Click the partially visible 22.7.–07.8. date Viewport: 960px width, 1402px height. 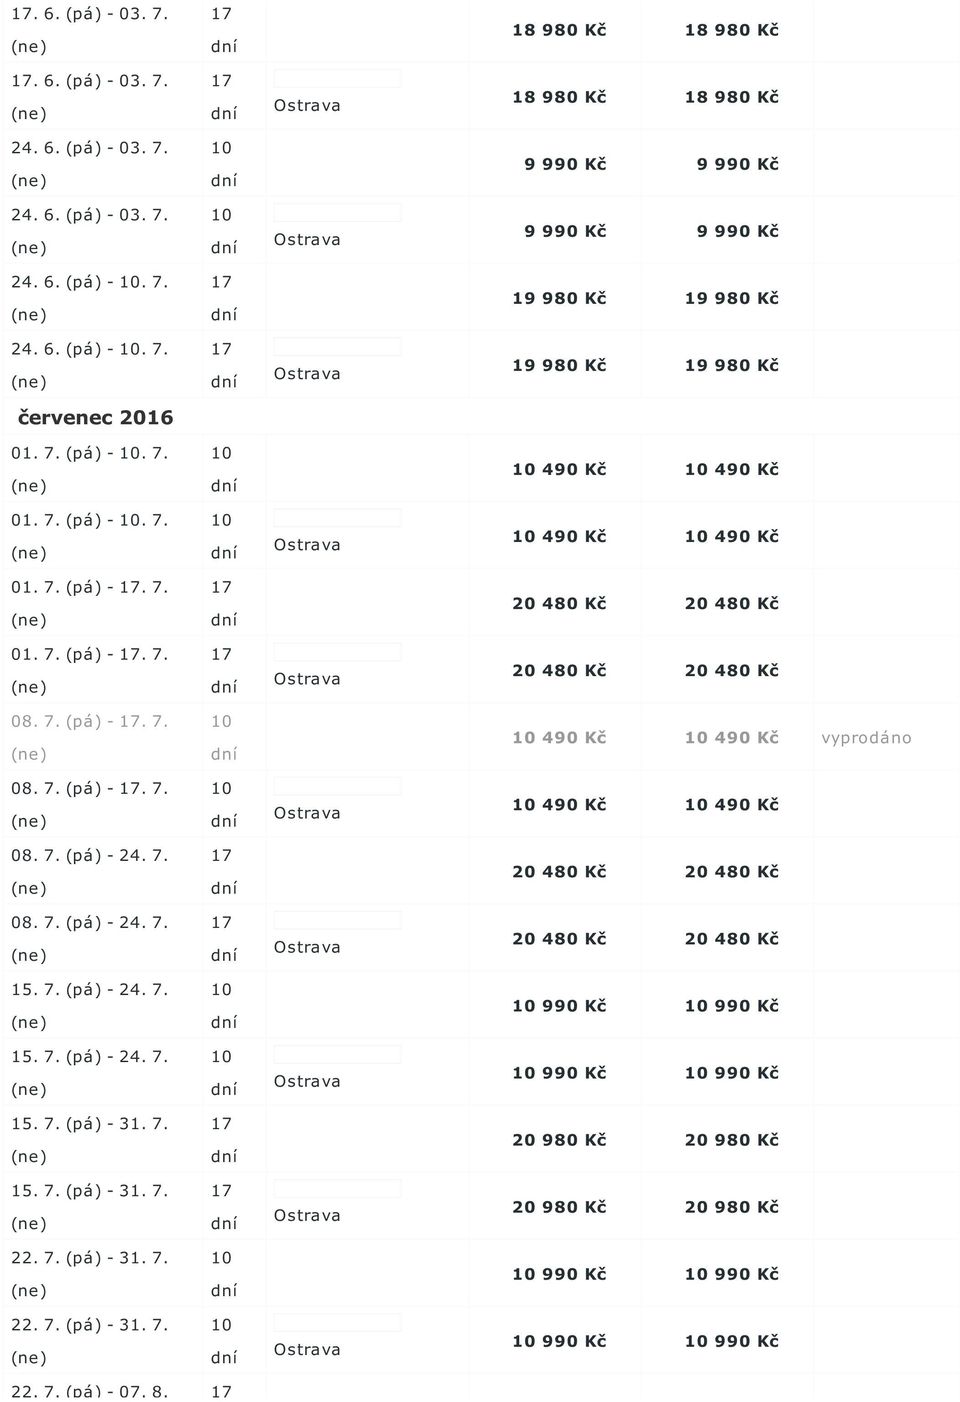pos(89,1391)
